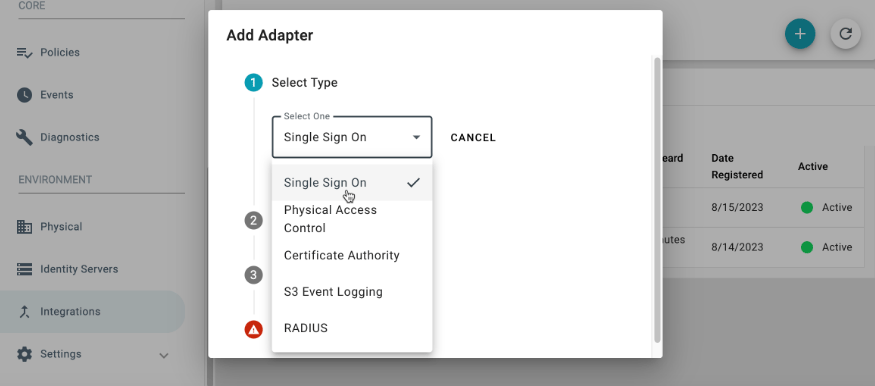Viewport: 875px width, 386px height.
Task: Open Diagnostics in sidebar
Action: [70, 137]
